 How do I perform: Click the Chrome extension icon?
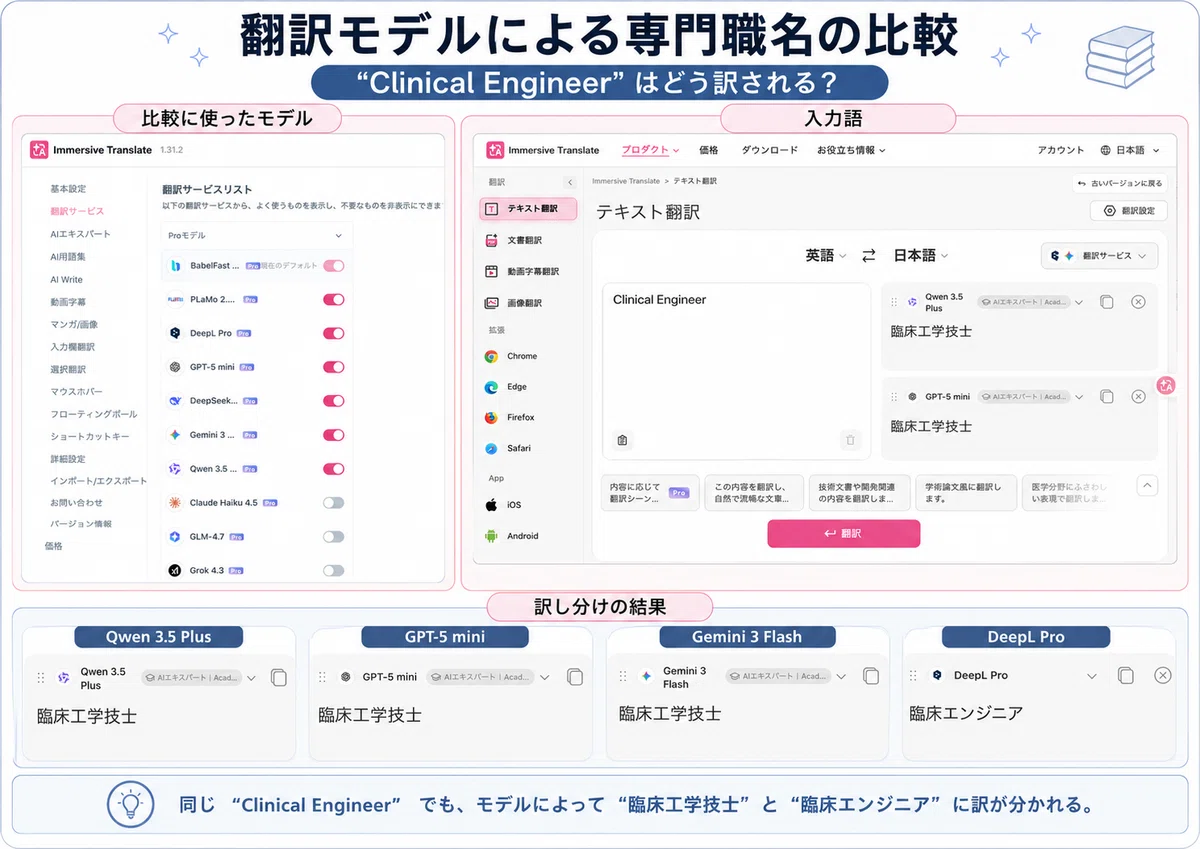pyautogui.click(x=491, y=356)
